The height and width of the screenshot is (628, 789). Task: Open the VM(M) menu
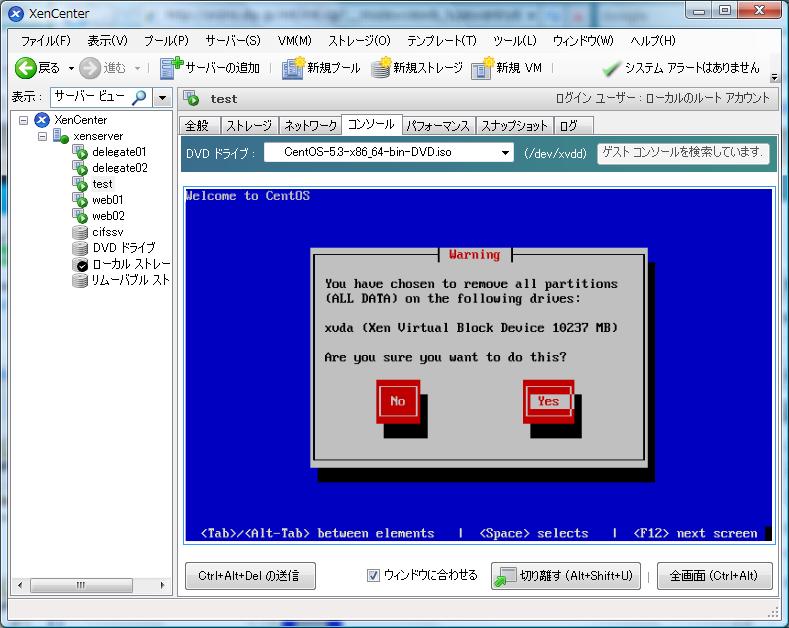pos(295,41)
